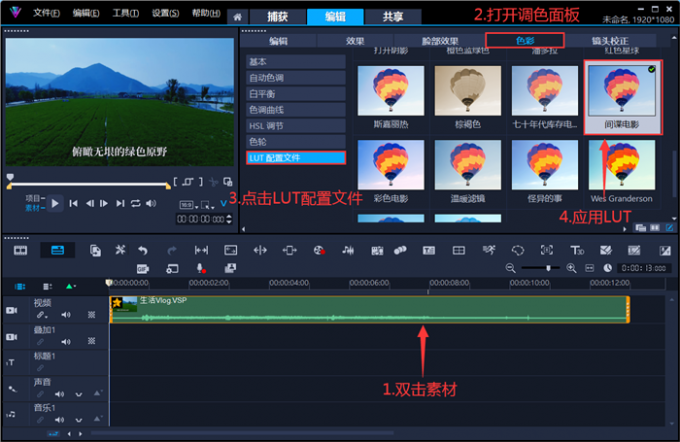Open the 文件 menu
The height and width of the screenshot is (442, 680).
(x=46, y=13)
